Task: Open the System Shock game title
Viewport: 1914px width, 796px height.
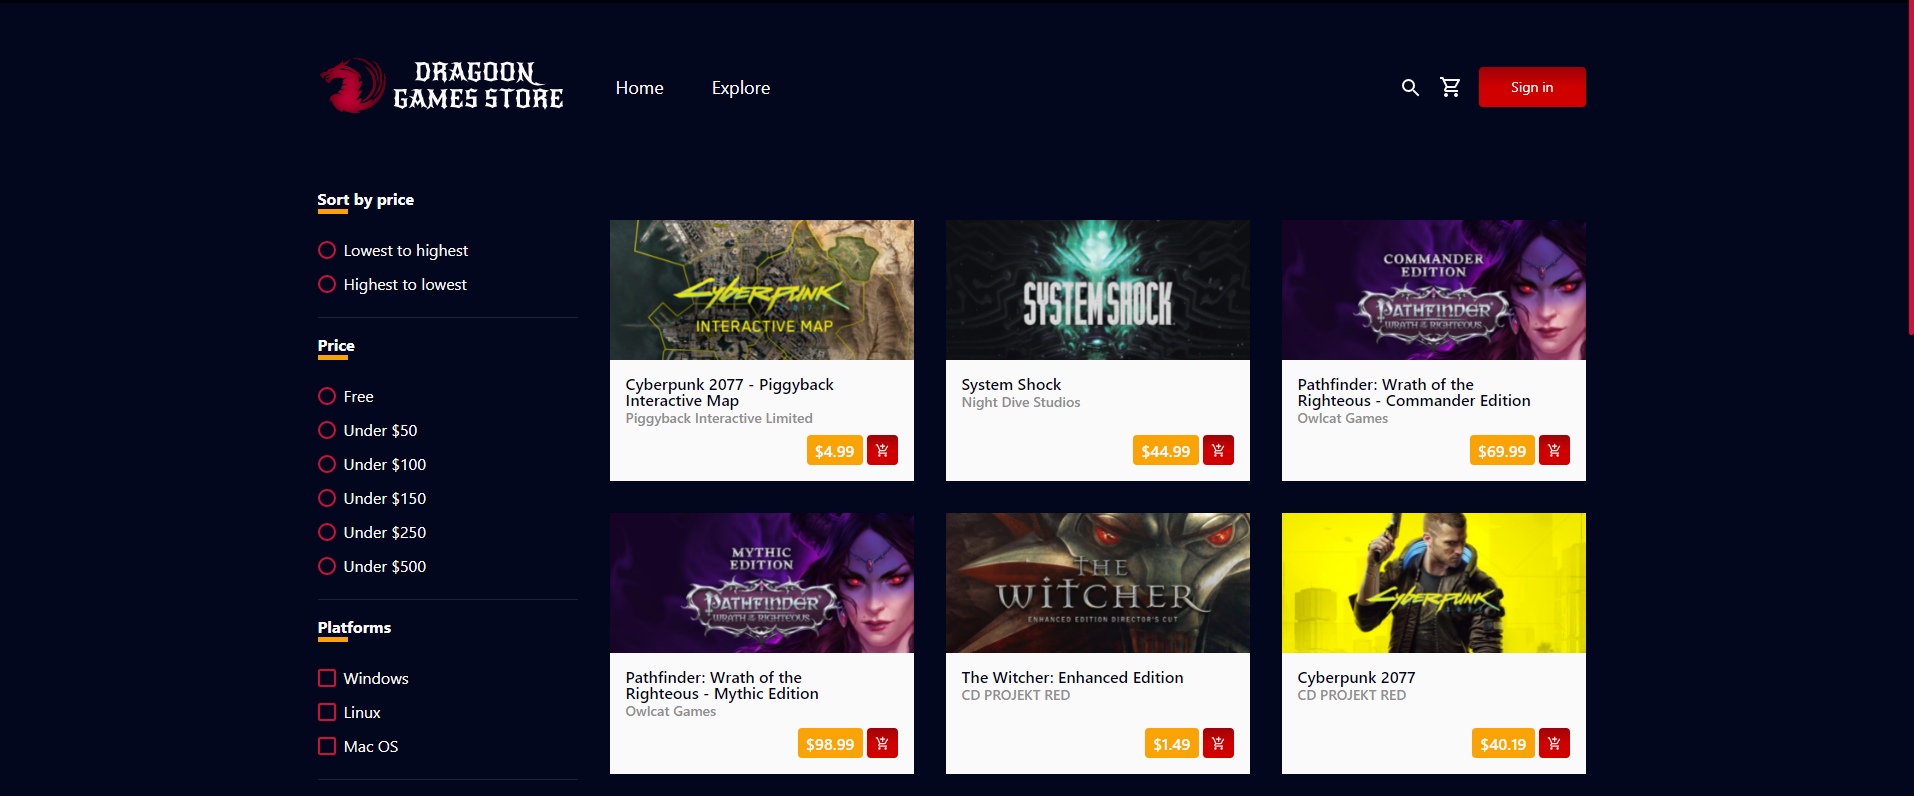Action: click(1011, 384)
